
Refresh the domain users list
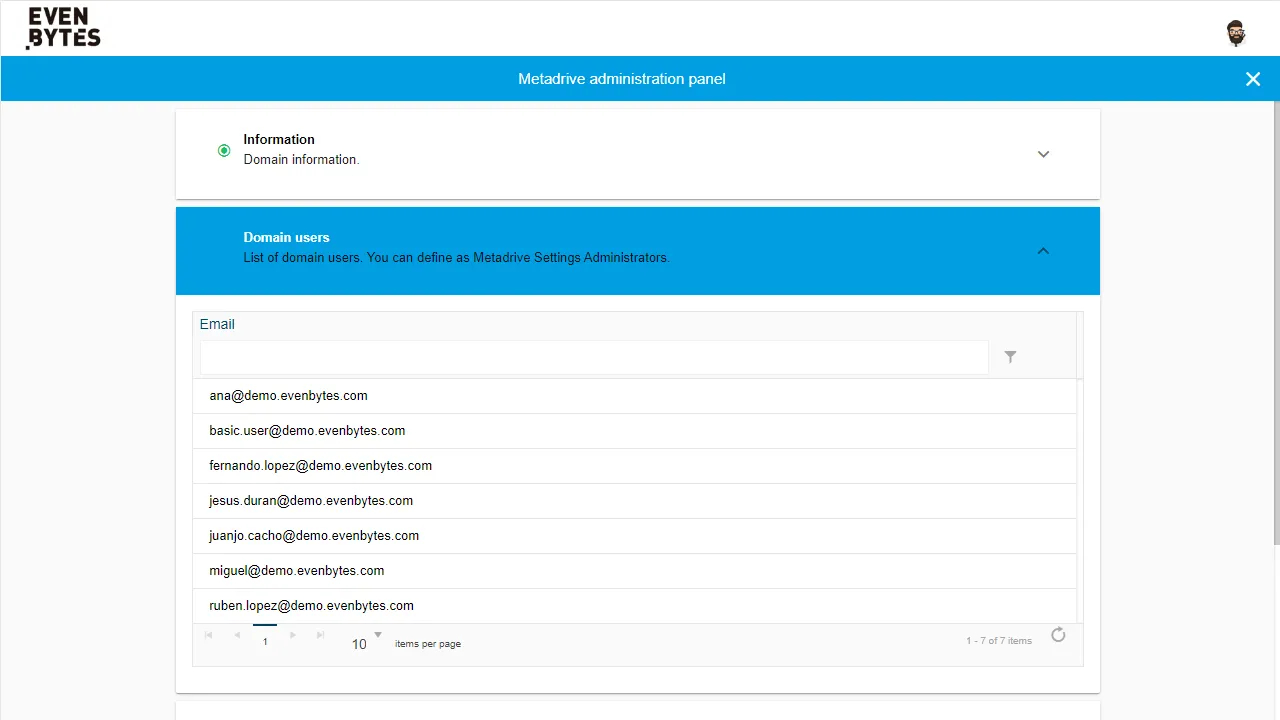click(x=1058, y=635)
